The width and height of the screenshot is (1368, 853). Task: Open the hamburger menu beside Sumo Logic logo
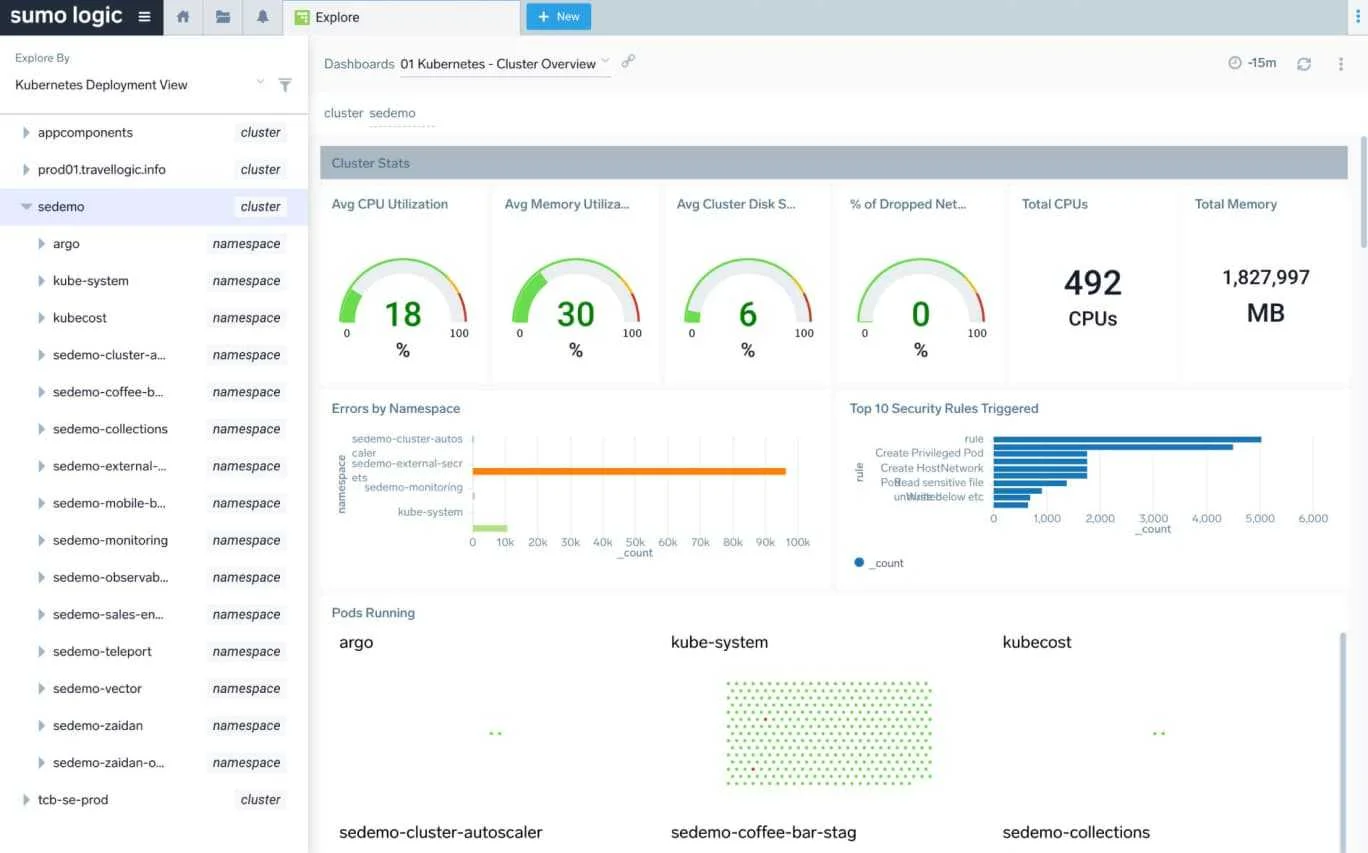pyautogui.click(x=145, y=17)
